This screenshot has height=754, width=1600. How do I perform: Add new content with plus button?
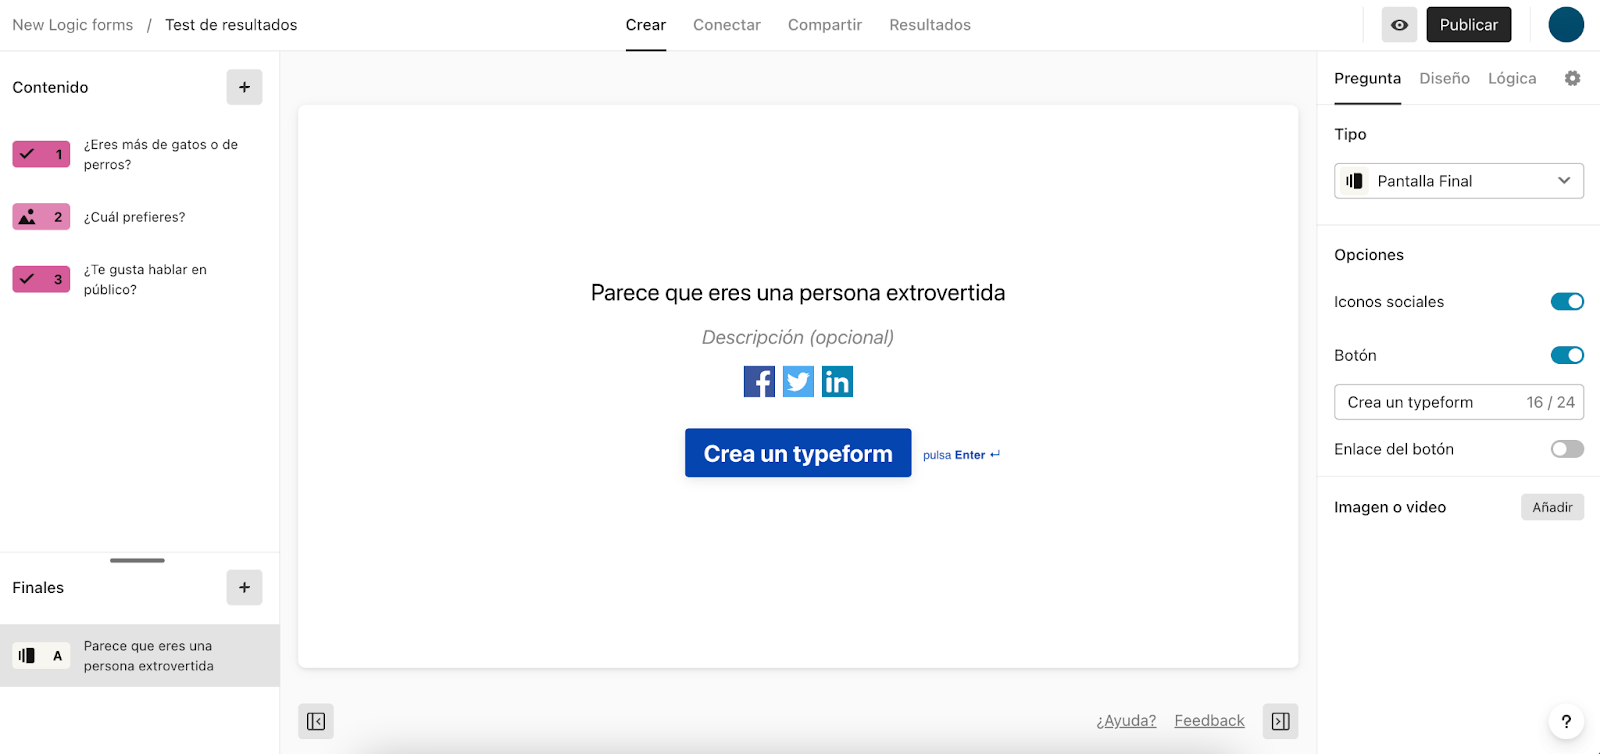click(x=244, y=87)
